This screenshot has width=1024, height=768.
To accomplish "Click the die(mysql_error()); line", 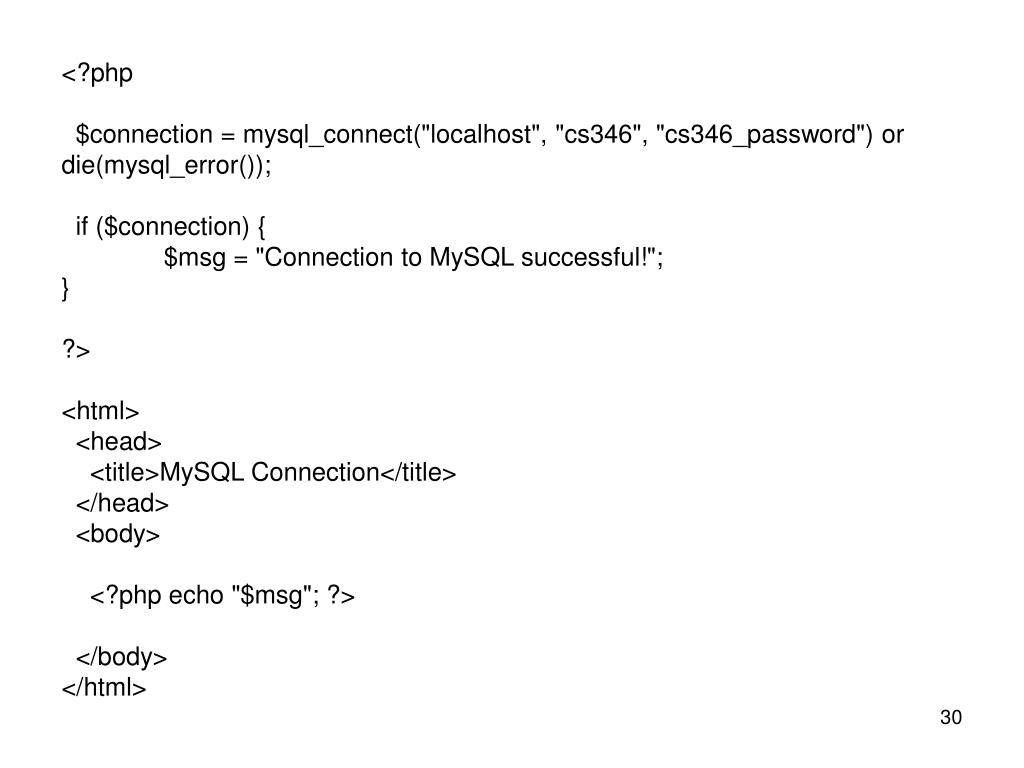I will (x=167, y=166).
